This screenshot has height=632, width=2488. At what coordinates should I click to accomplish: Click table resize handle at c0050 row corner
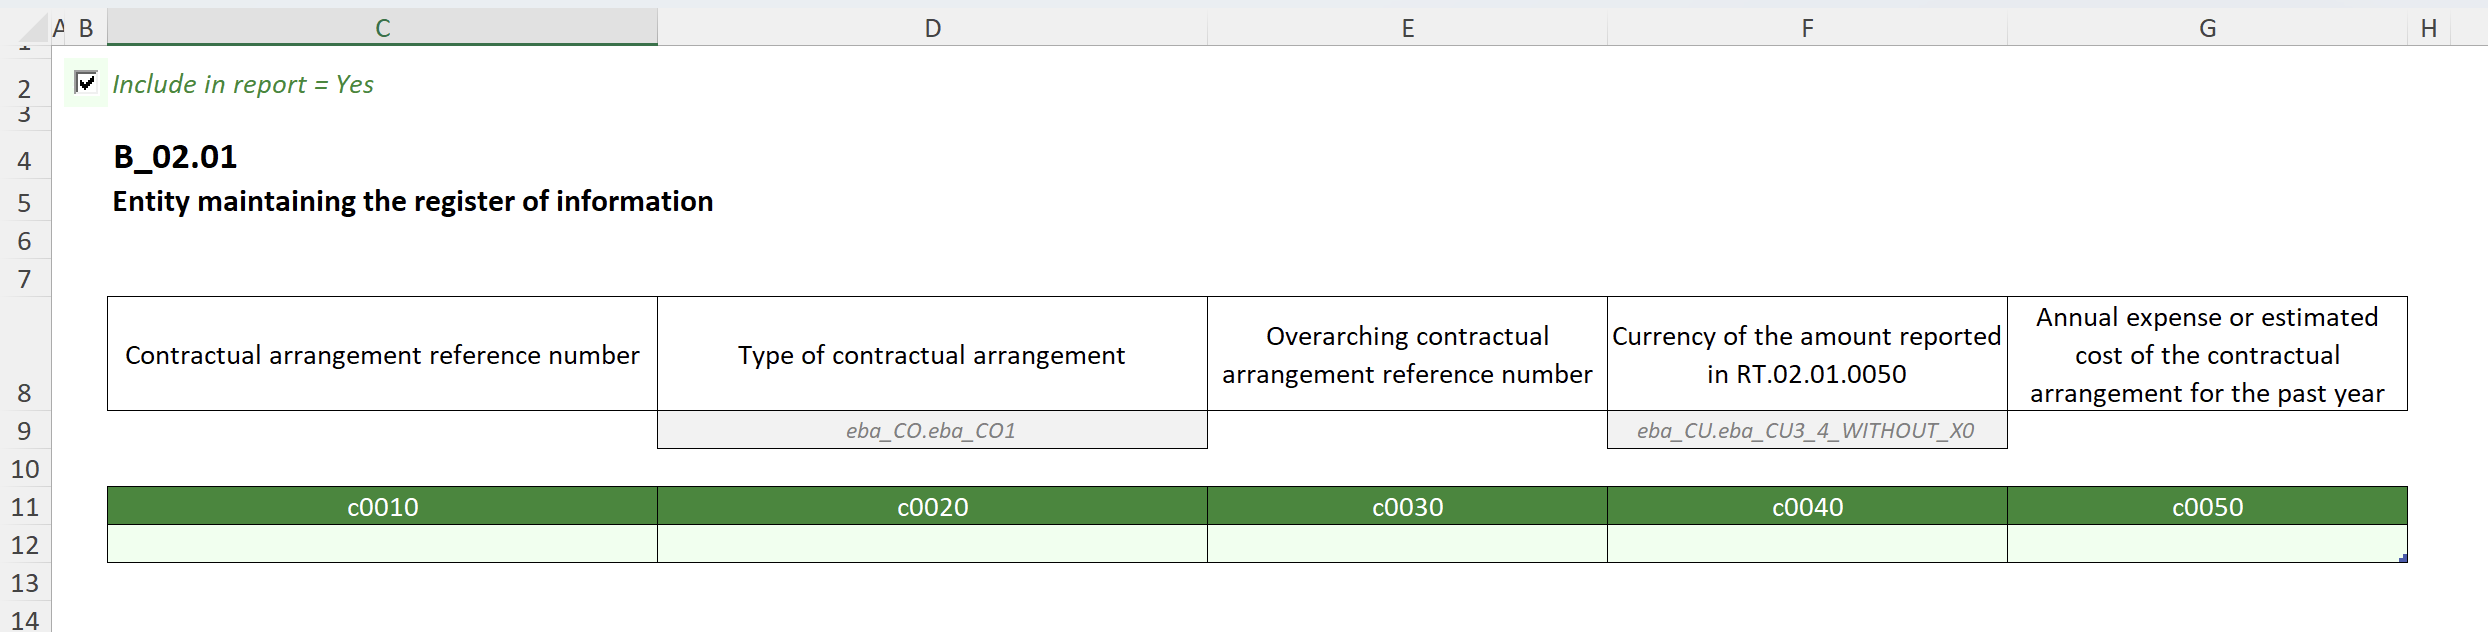(x=2403, y=558)
